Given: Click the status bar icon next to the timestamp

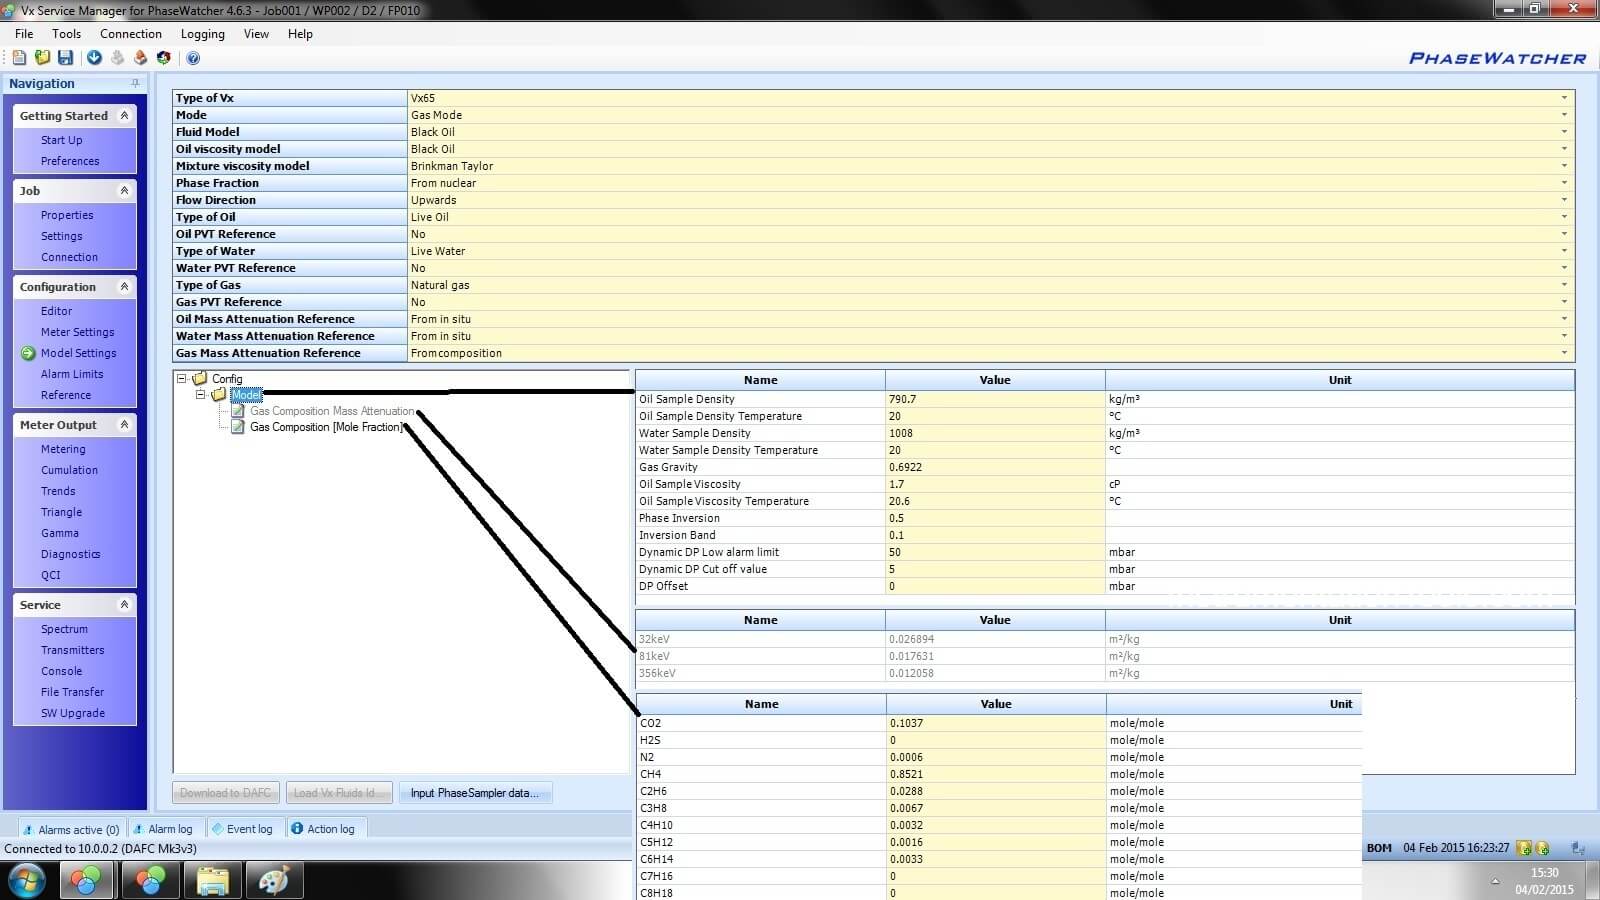Looking at the screenshot, I should click(x=1524, y=848).
